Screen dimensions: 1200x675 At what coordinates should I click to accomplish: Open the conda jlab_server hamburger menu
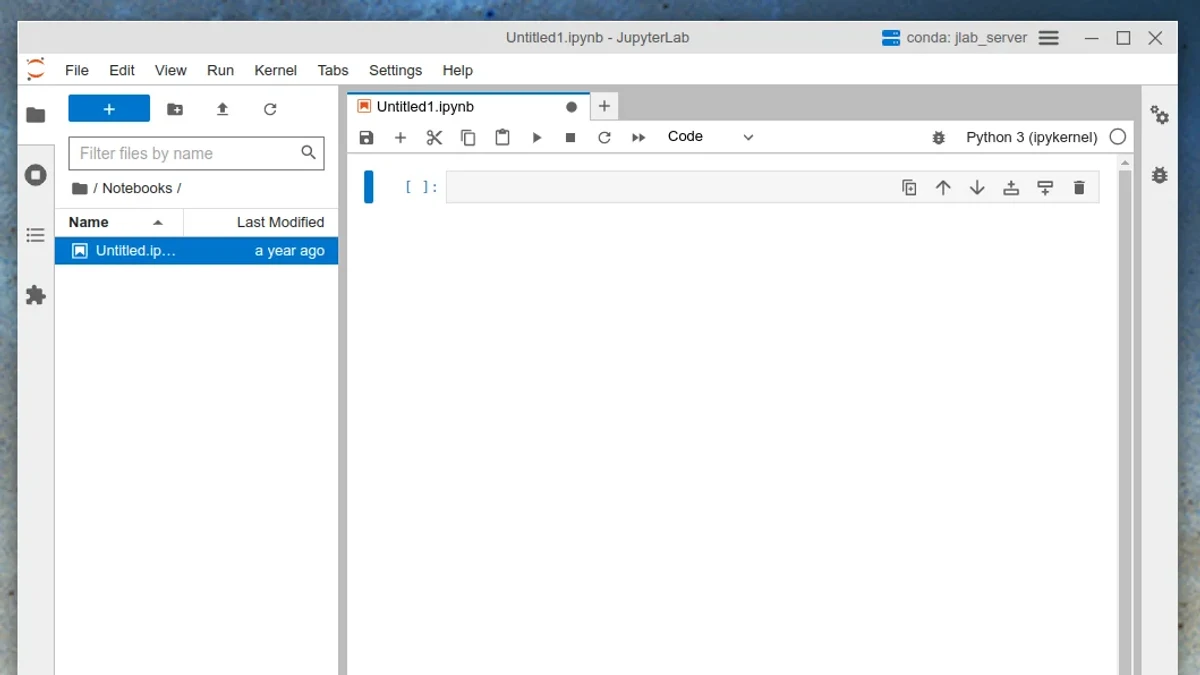(x=1048, y=38)
